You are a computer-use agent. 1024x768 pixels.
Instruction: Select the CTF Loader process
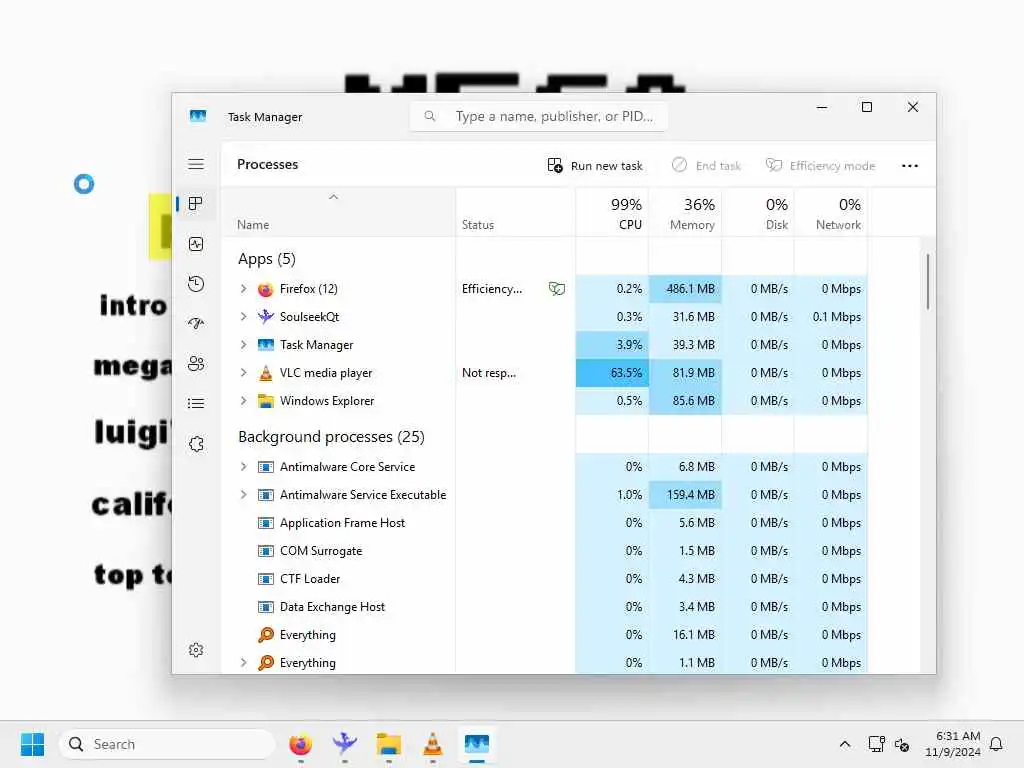coord(544,579)
